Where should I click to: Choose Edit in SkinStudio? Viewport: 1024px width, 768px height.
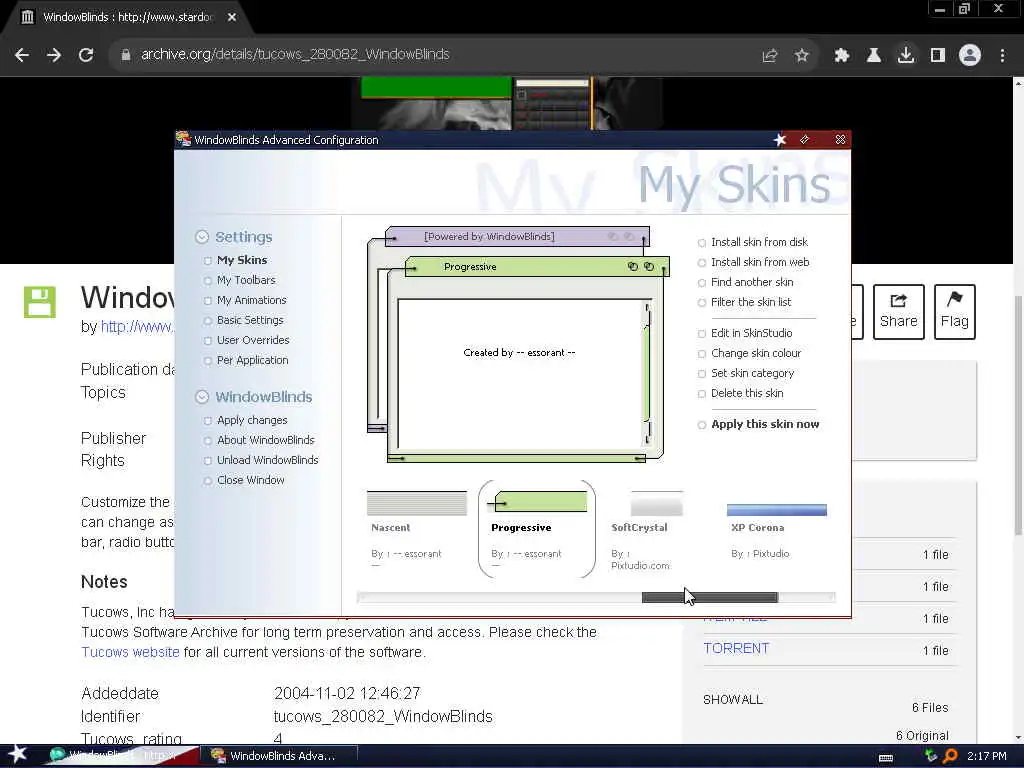751,333
